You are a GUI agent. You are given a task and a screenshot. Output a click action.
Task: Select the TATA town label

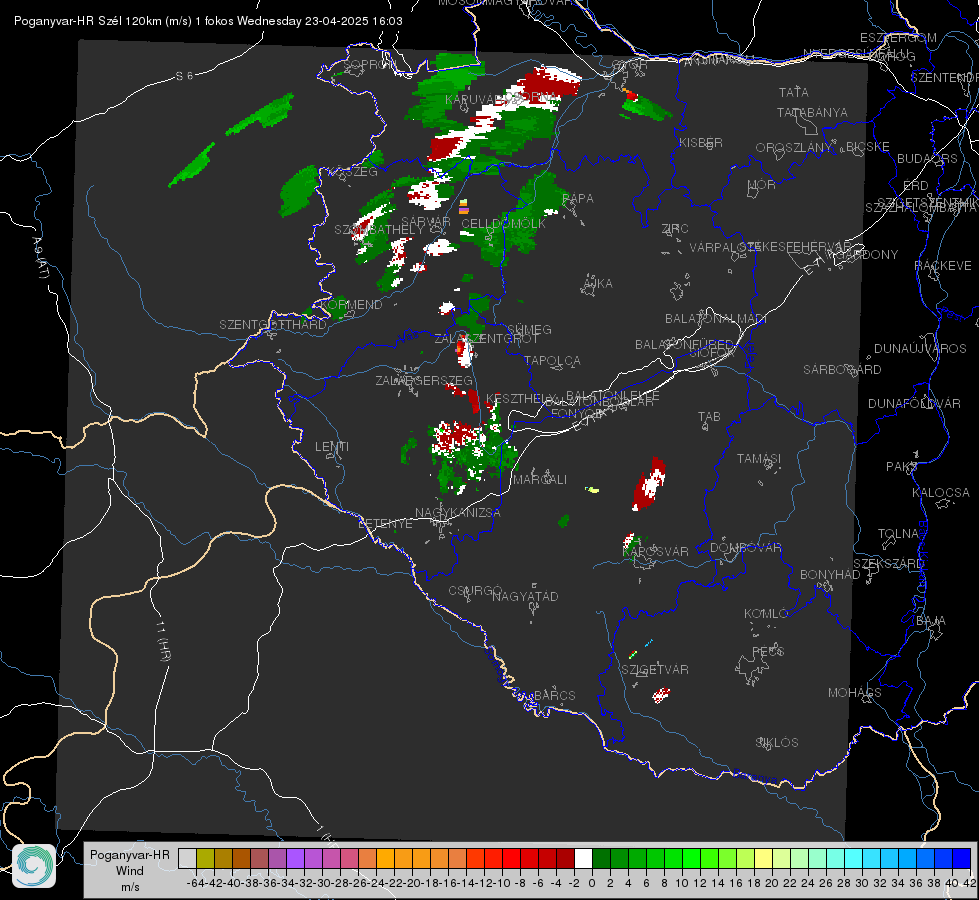coord(794,92)
